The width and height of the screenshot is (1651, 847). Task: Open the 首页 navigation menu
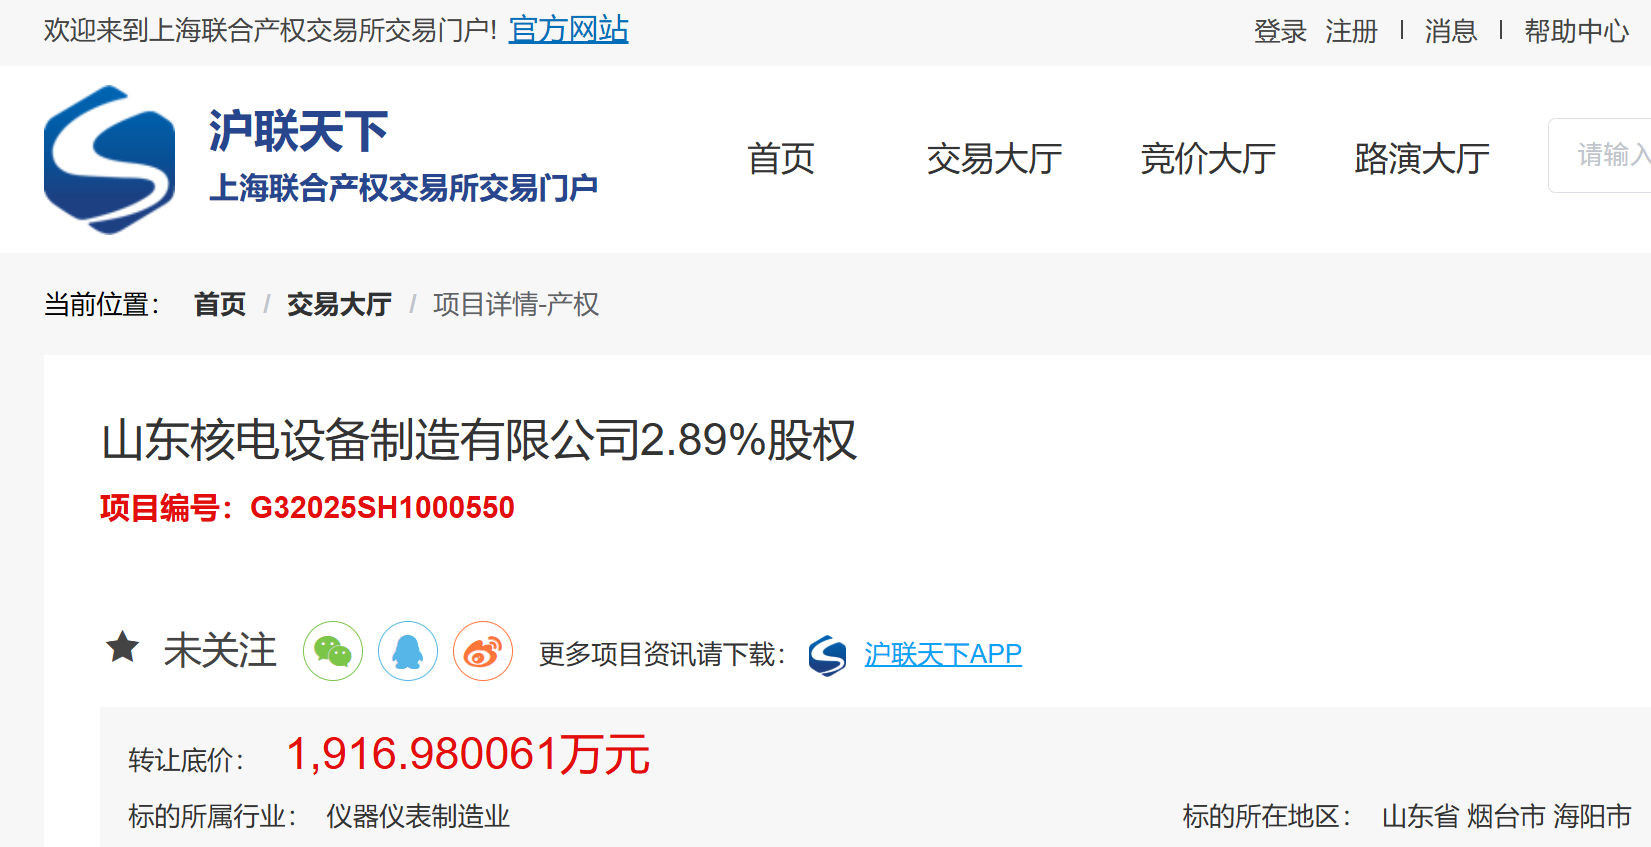[781, 159]
